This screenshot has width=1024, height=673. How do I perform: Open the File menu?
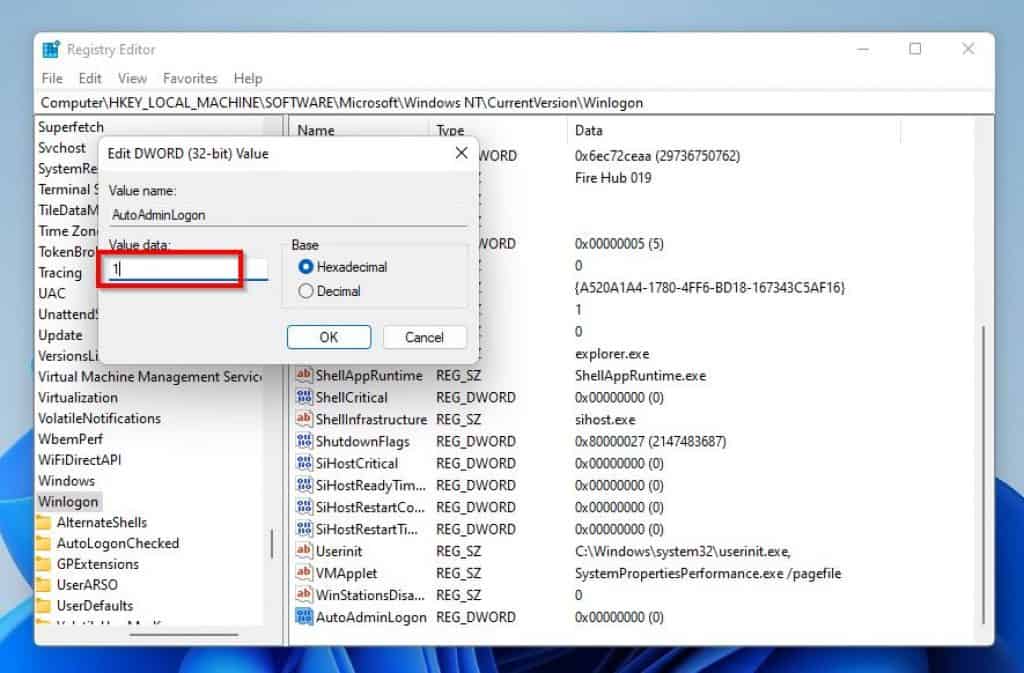(x=52, y=78)
